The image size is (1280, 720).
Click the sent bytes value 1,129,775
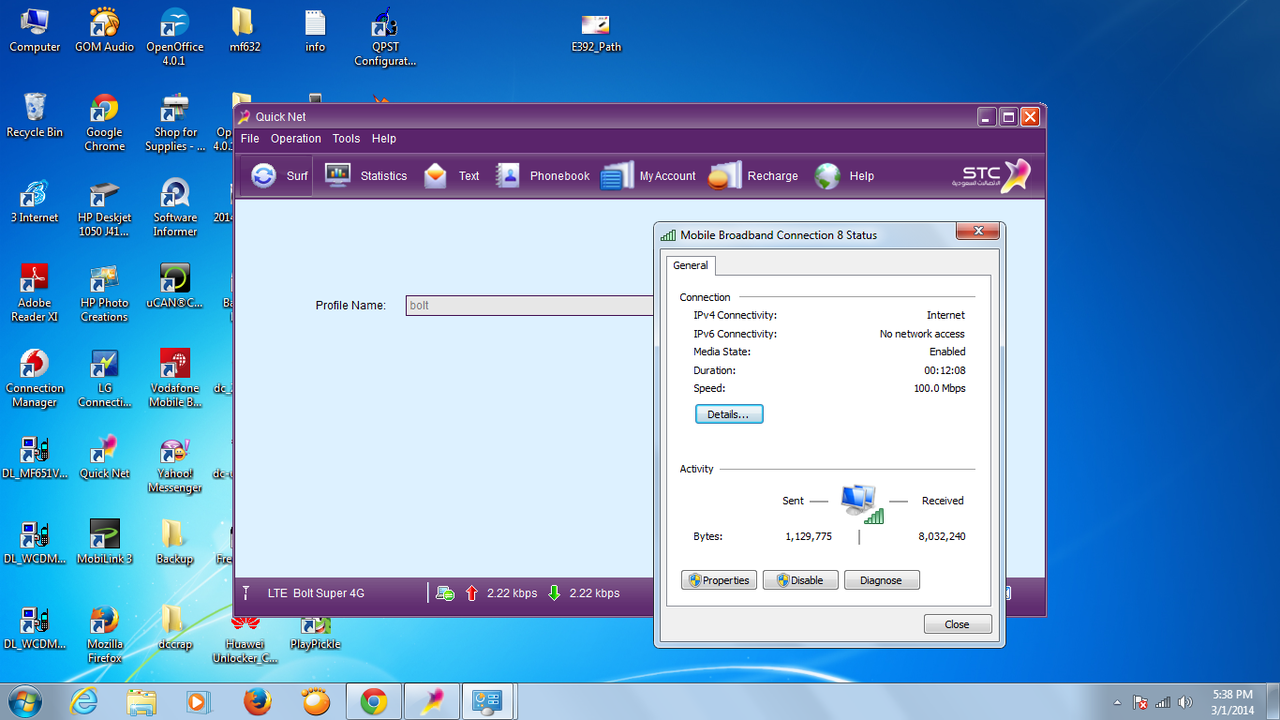809,536
